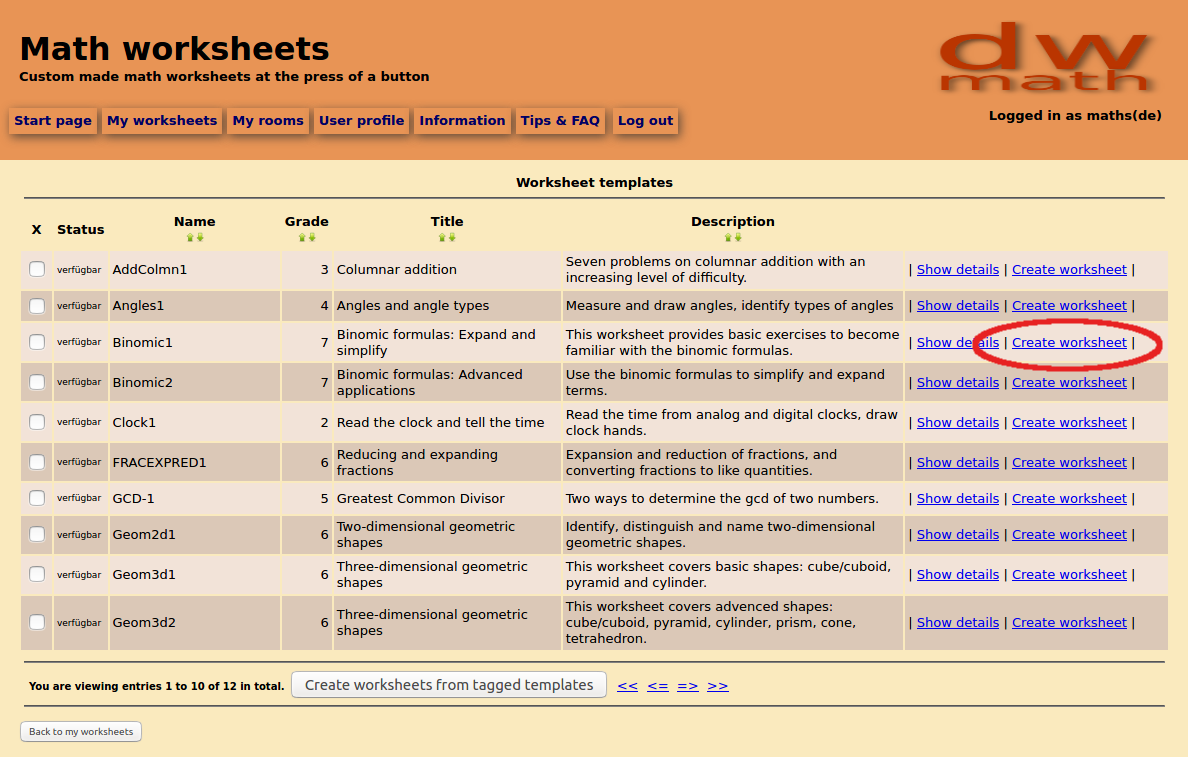Click Log out
Viewport: 1188px width, 757px height.
tap(646, 120)
